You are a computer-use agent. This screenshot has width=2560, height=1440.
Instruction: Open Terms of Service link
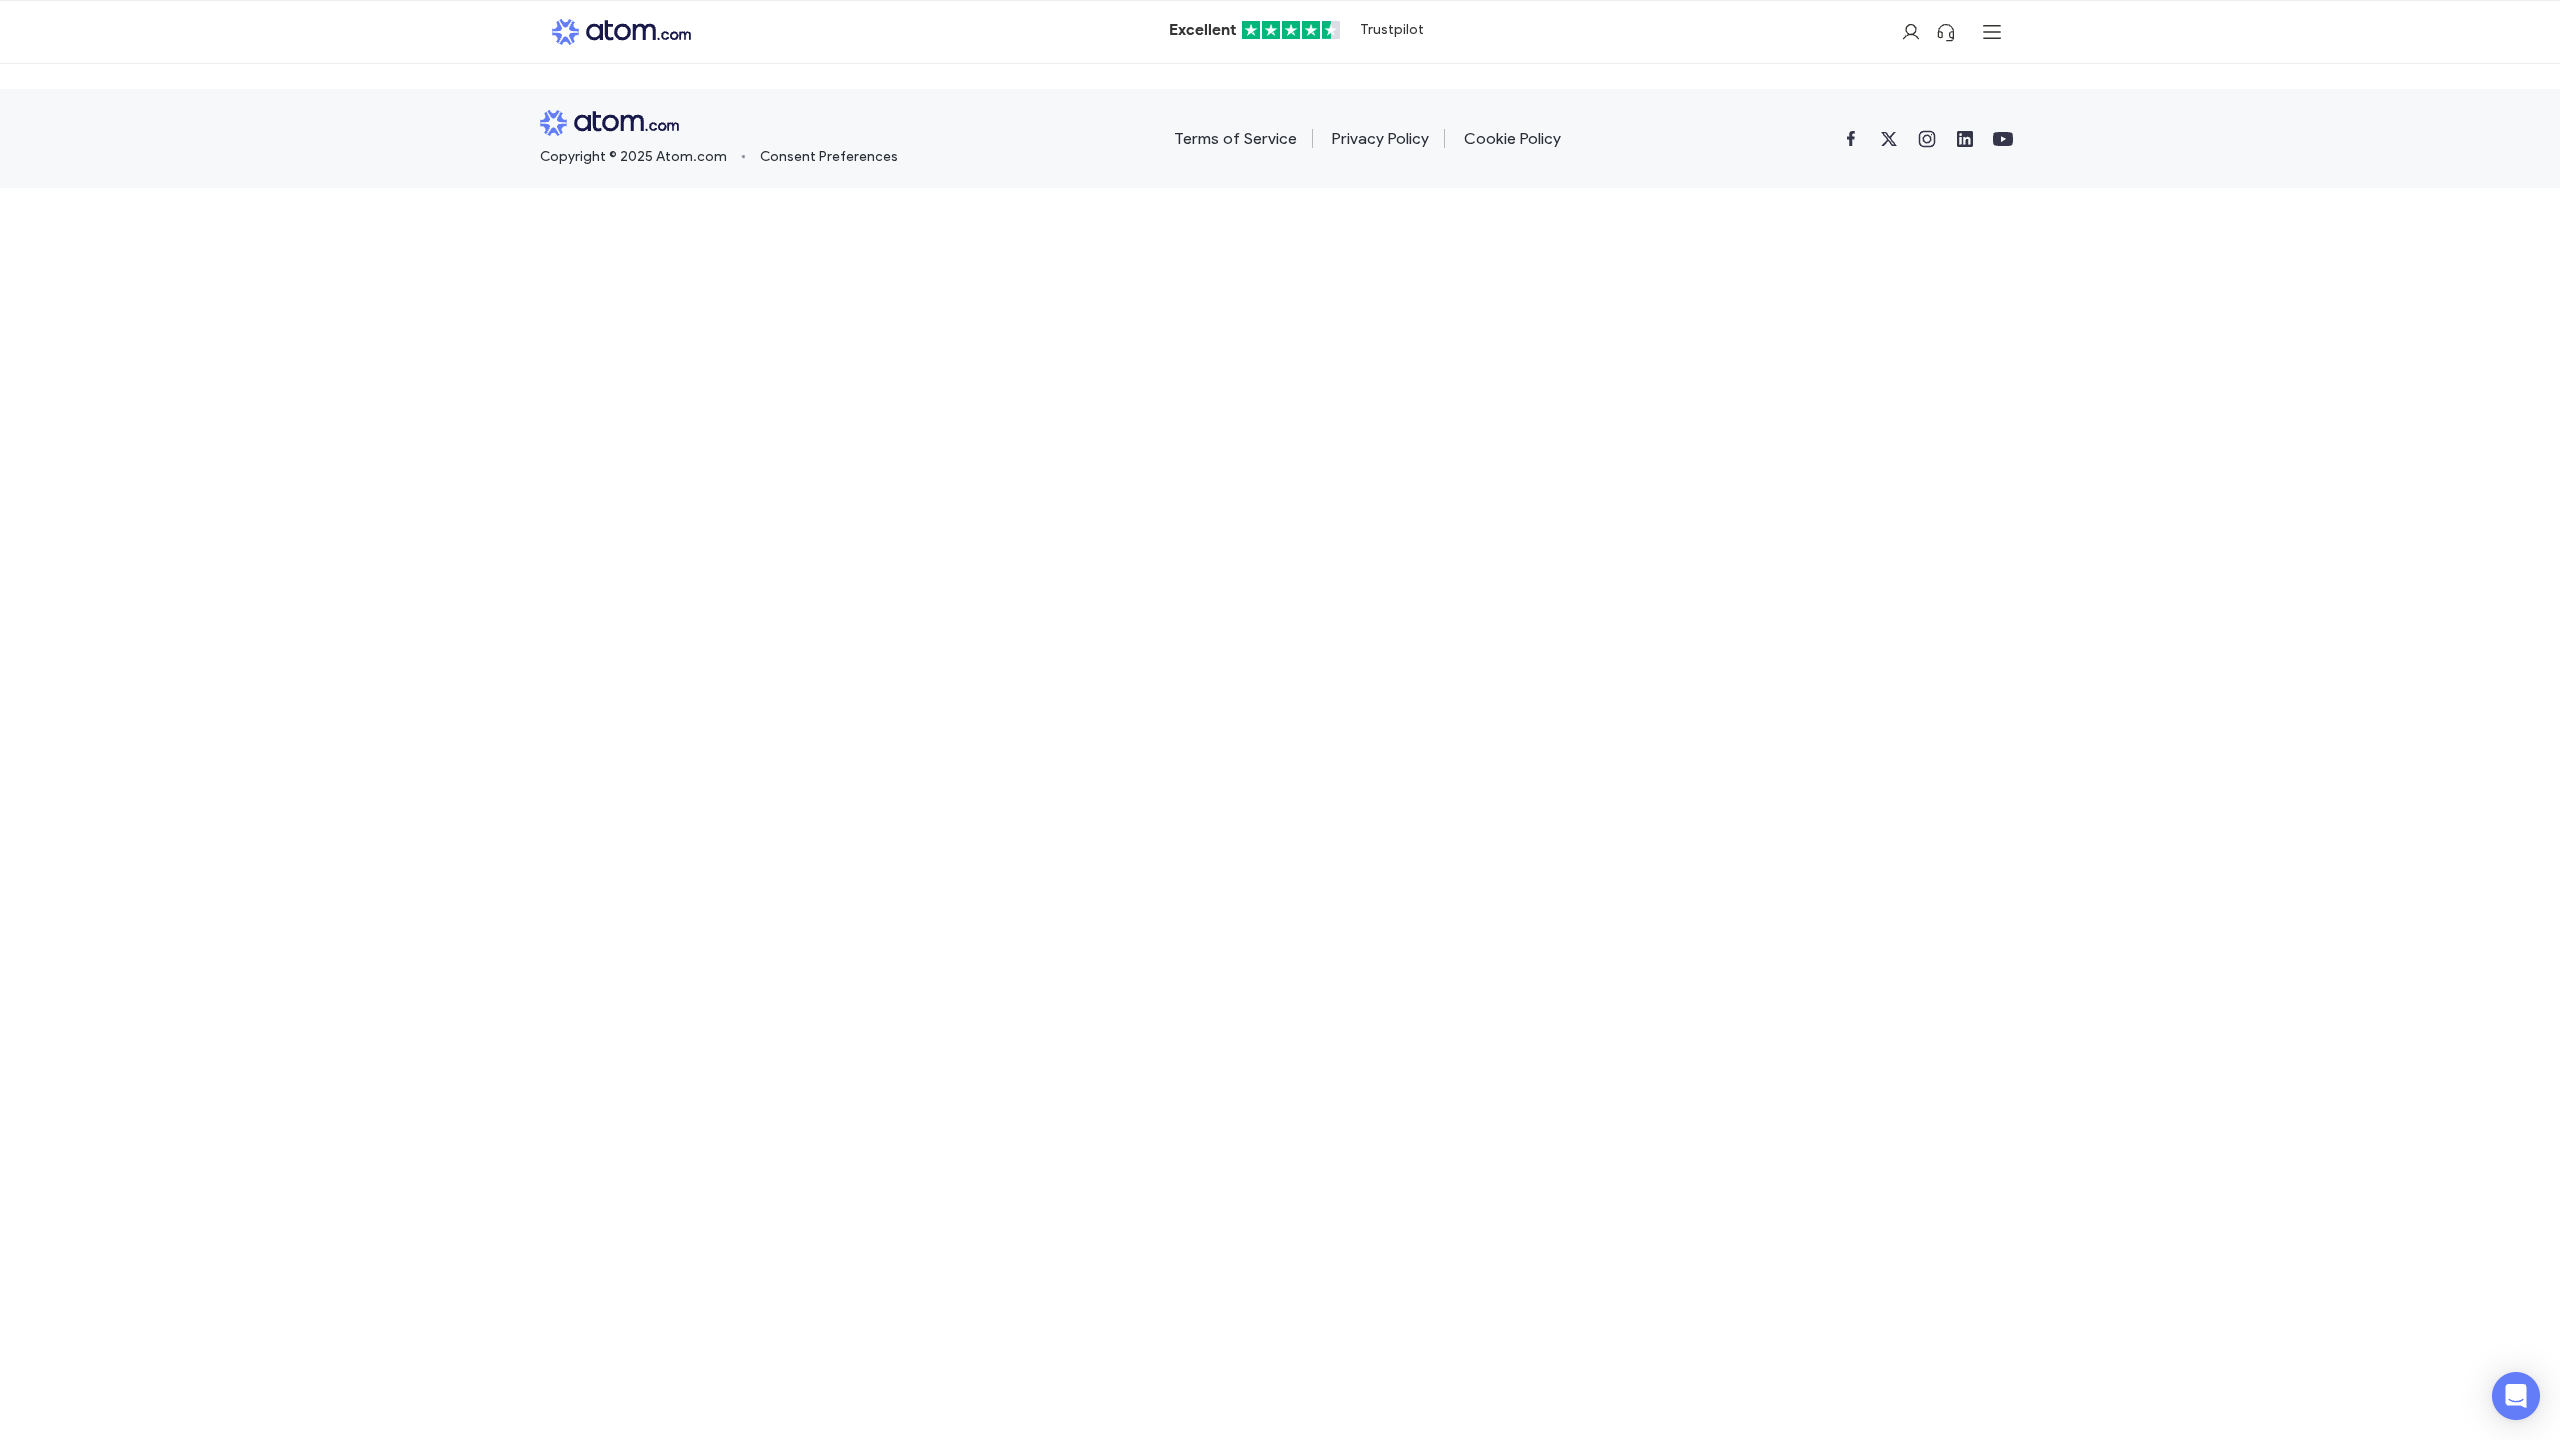pos(1235,139)
